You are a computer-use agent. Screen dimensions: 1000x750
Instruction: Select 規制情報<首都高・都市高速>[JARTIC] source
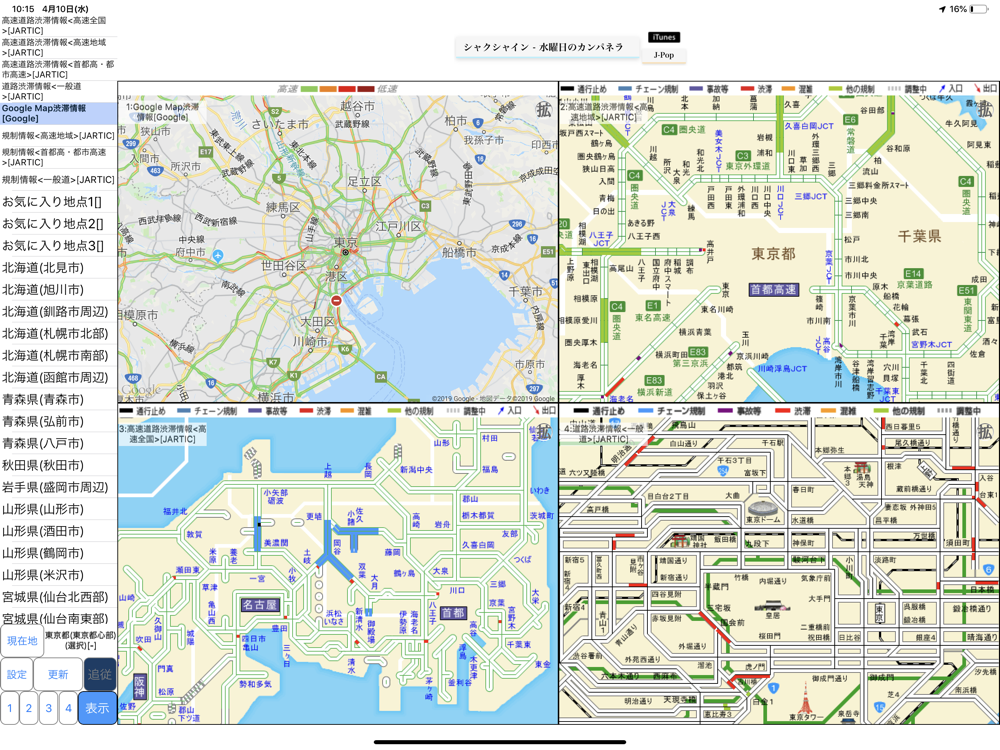(x=58, y=158)
